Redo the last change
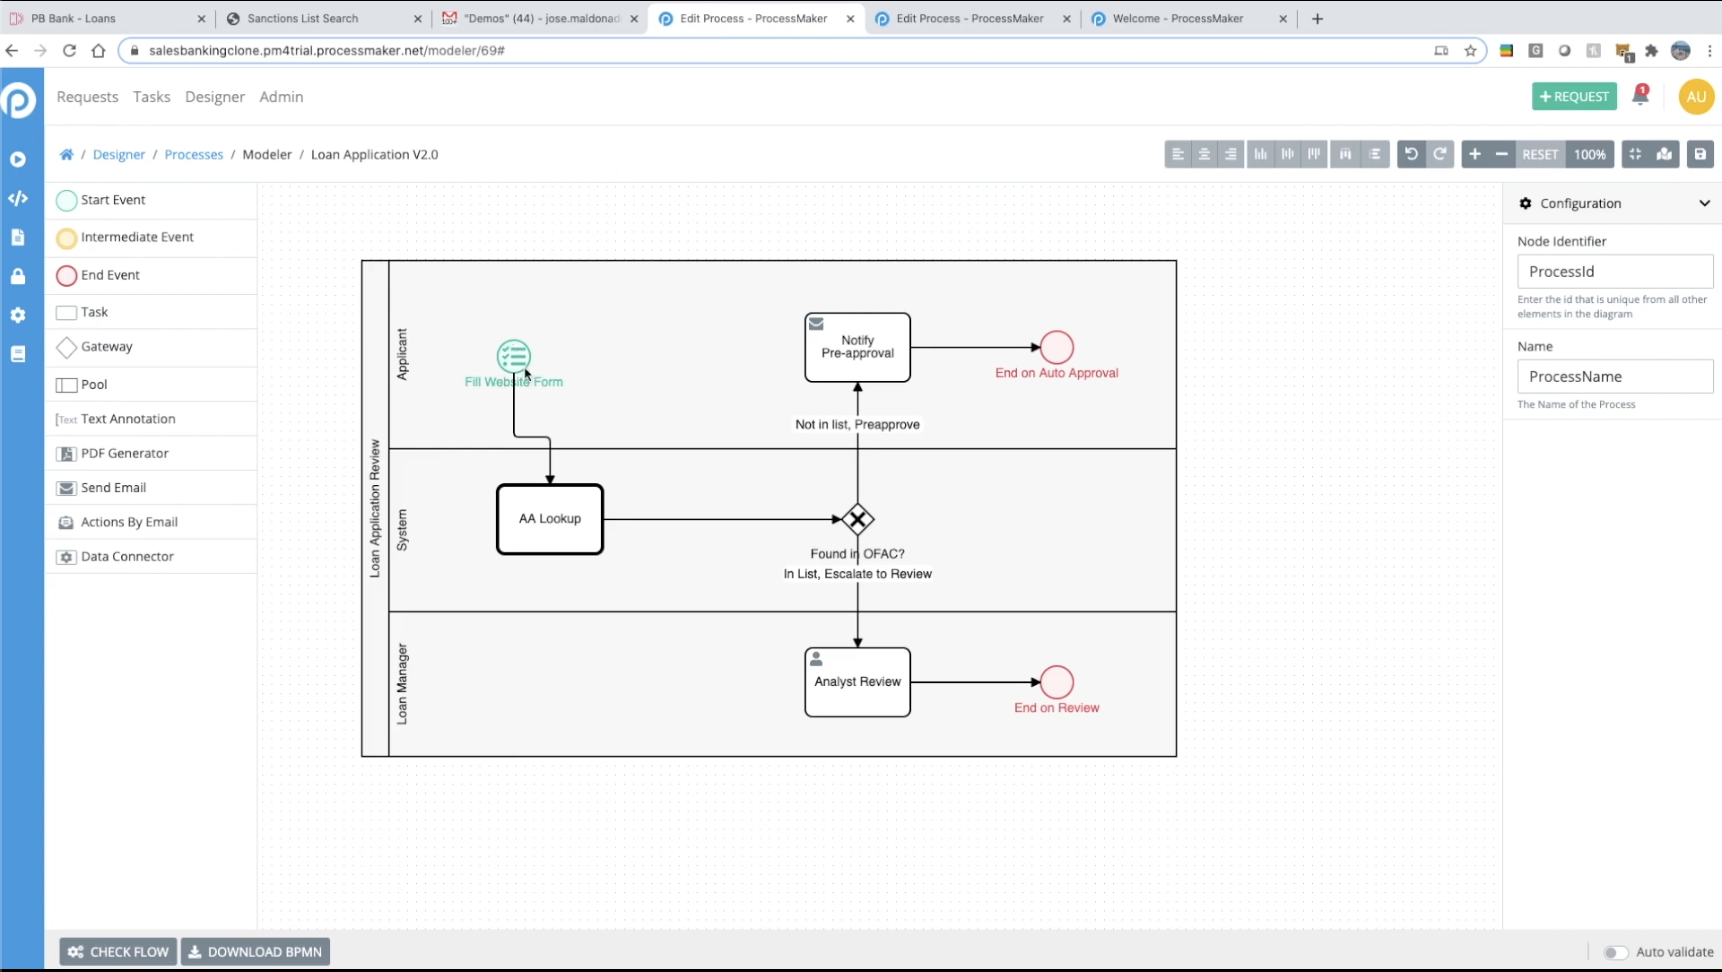This screenshot has width=1722, height=972. tap(1439, 154)
